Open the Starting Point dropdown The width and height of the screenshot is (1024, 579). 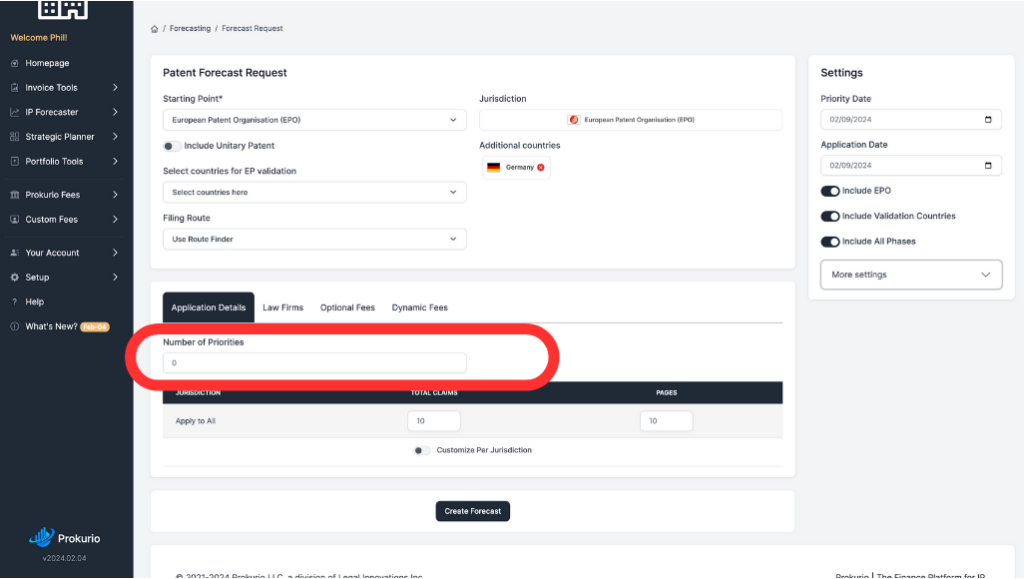pyautogui.click(x=314, y=120)
